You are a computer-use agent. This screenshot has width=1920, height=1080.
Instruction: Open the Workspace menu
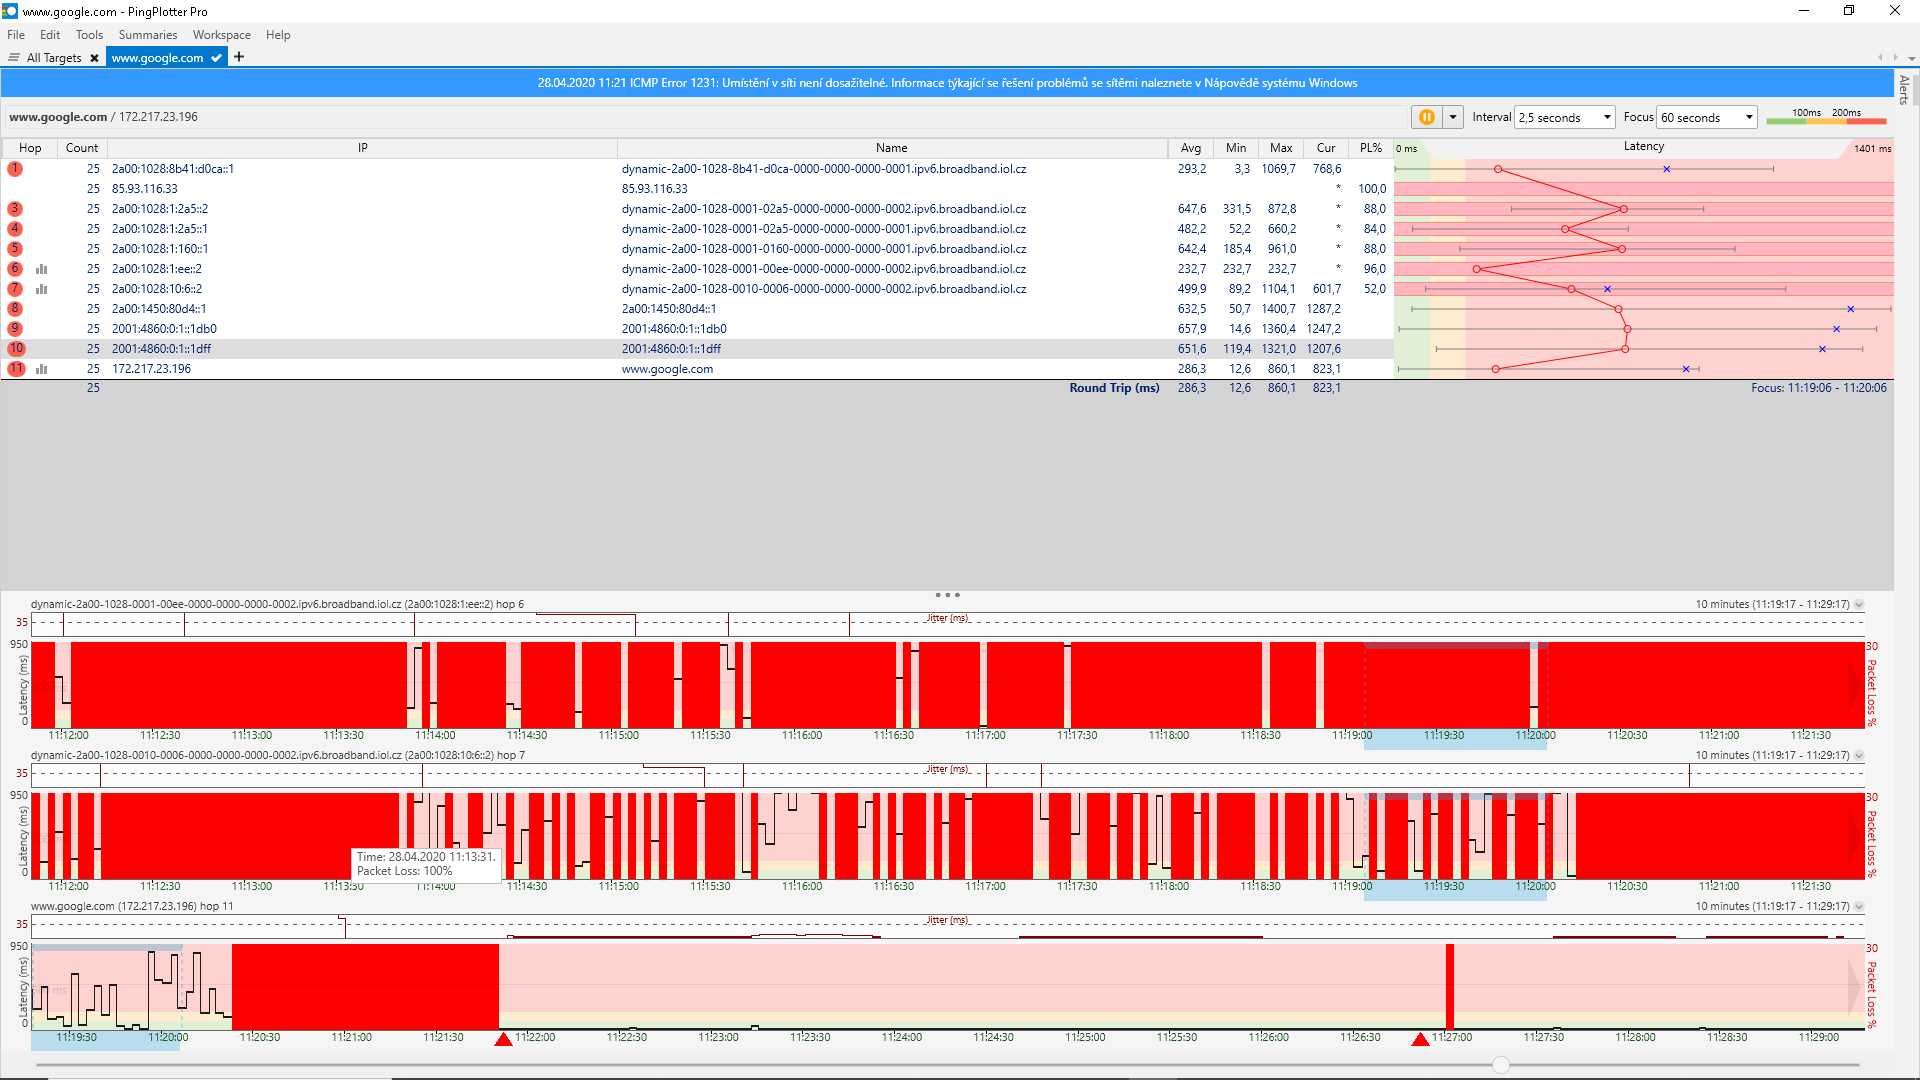221,35
